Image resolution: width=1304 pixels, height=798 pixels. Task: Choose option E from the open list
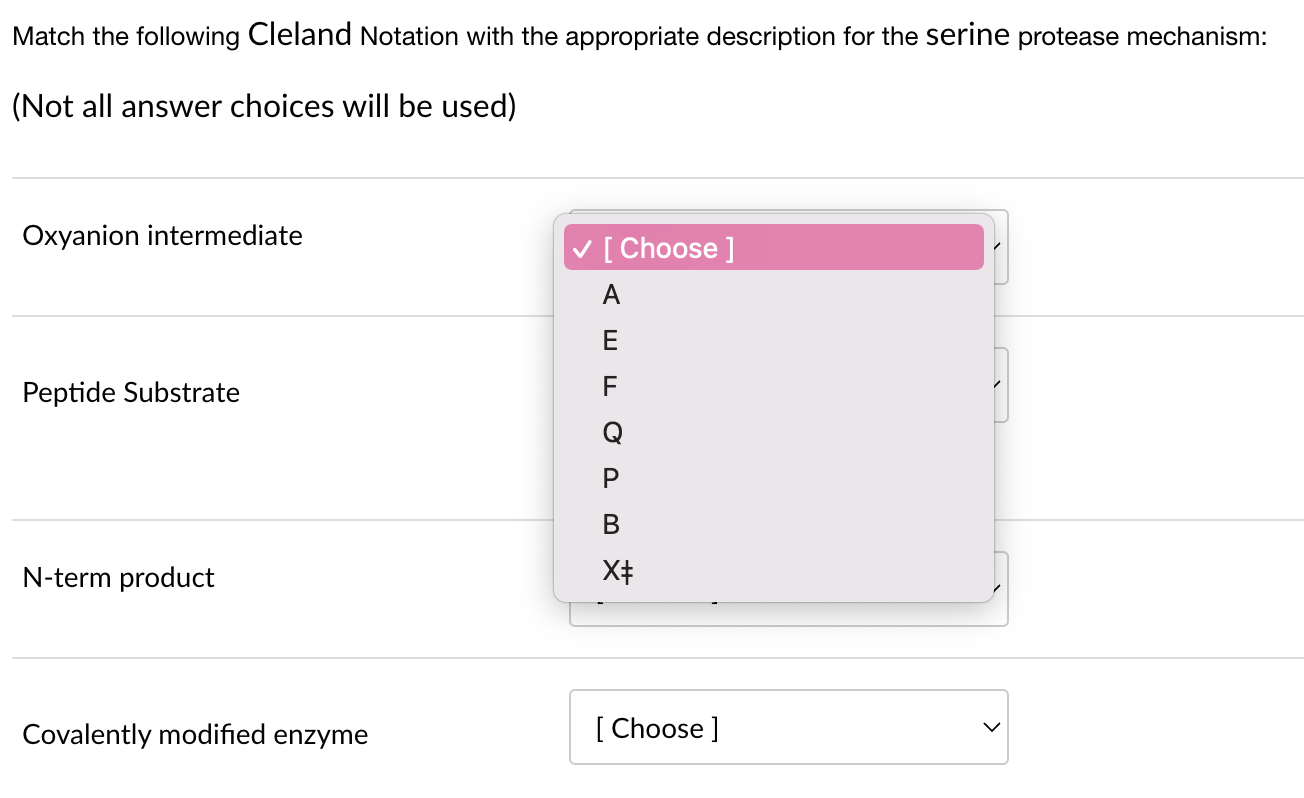coord(611,341)
